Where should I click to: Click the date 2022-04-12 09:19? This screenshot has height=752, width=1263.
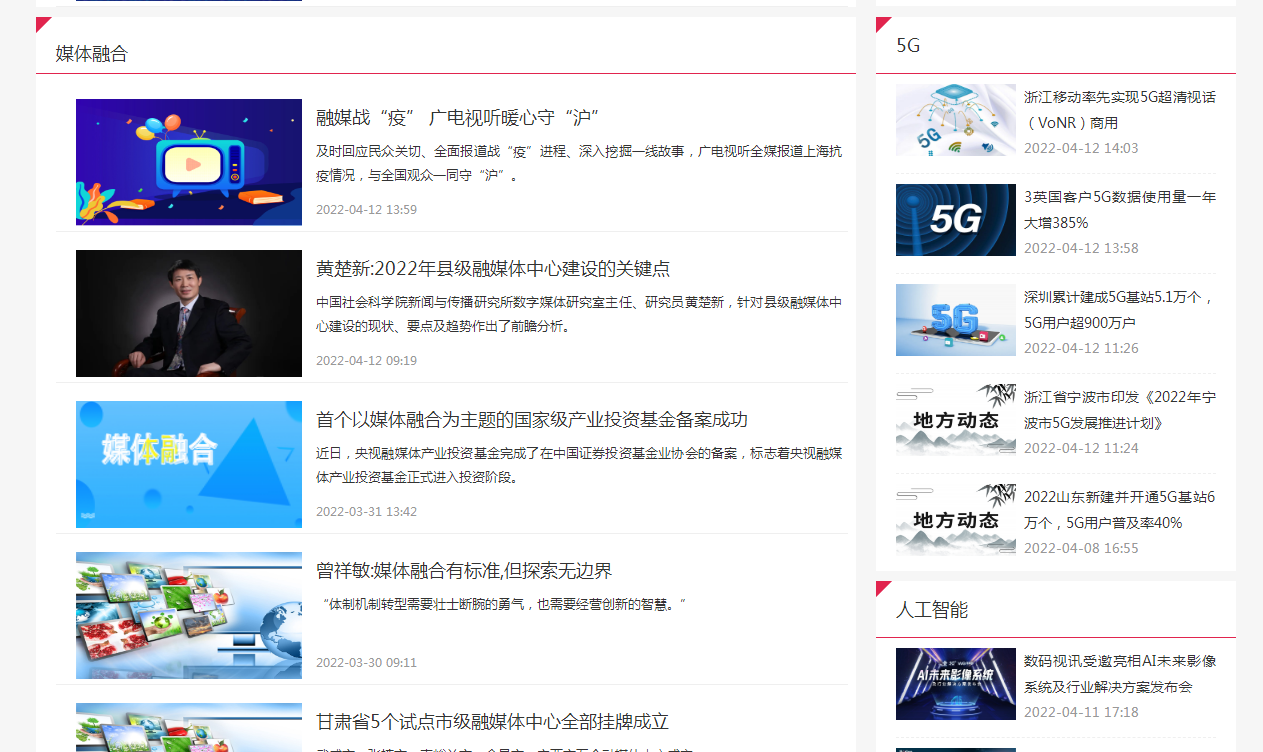pyautogui.click(x=366, y=360)
